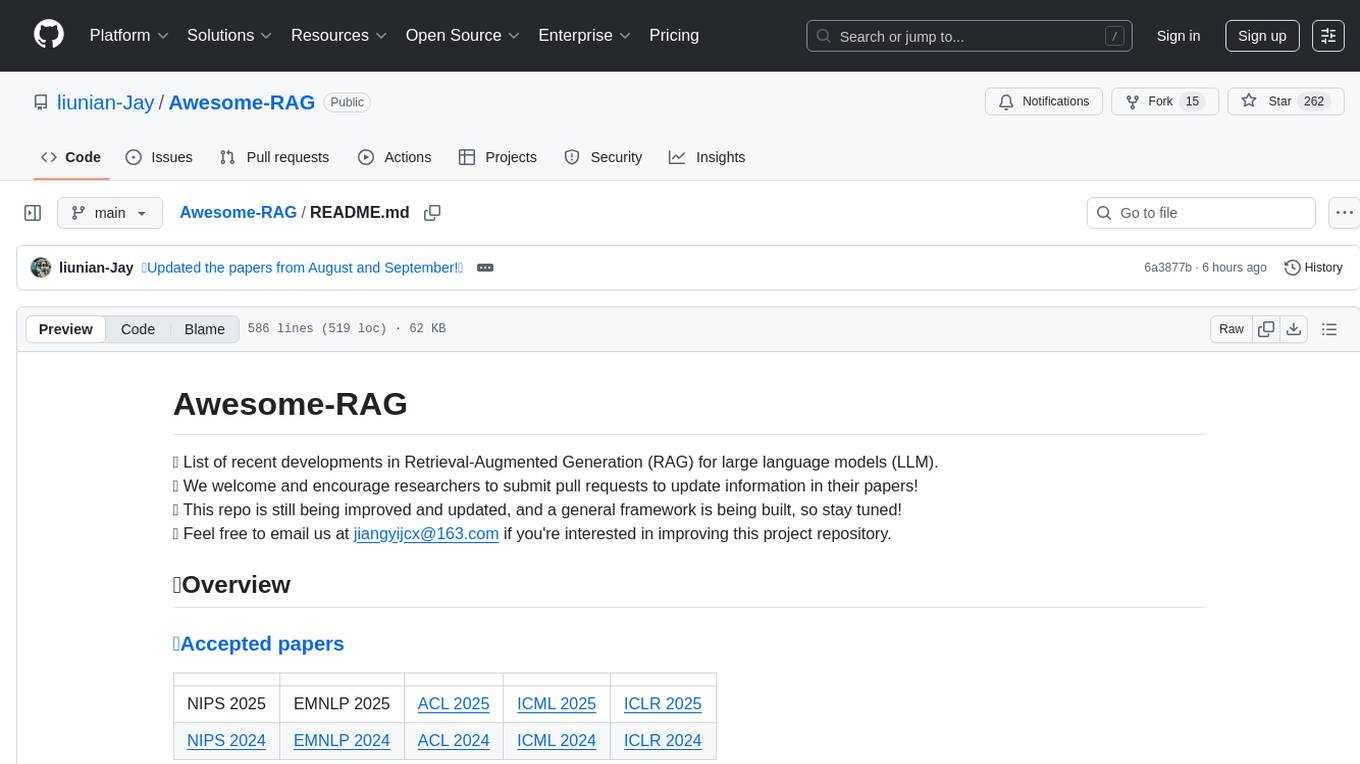This screenshot has height=764, width=1360.
Task: Focus the Go to file field
Action: coord(1201,213)
